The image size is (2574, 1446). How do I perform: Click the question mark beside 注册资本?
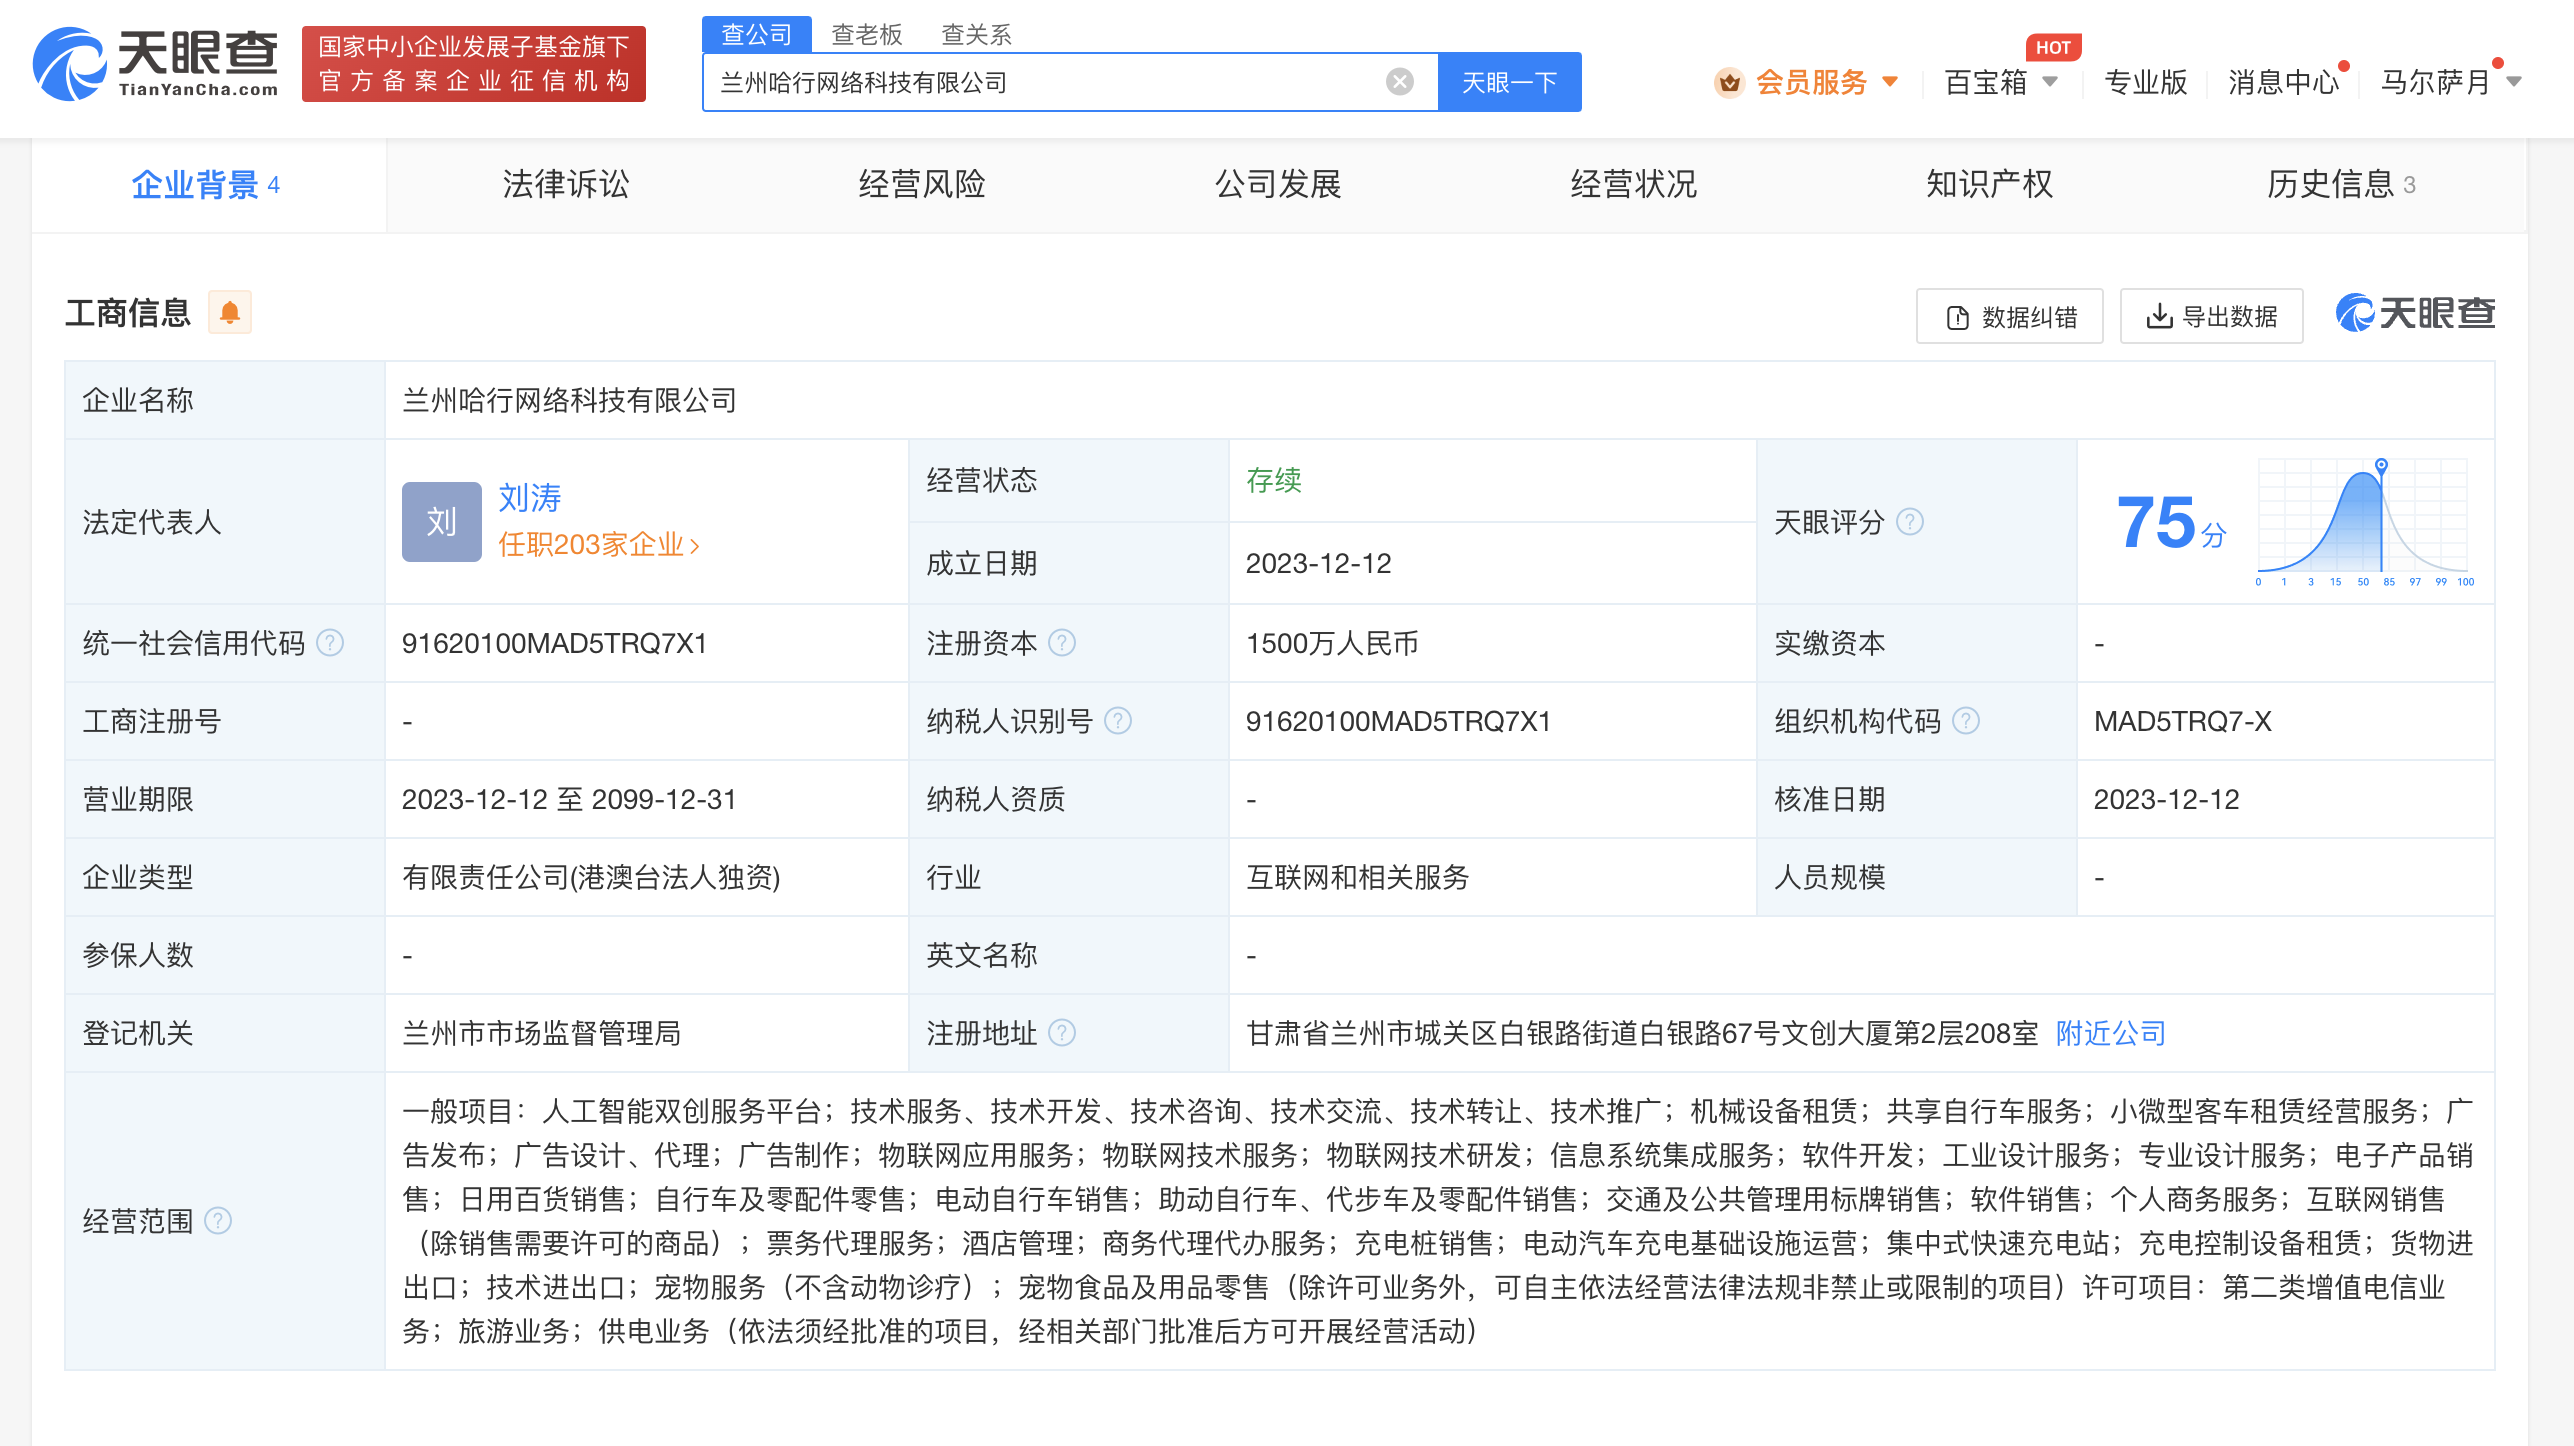click(1065, 643)
